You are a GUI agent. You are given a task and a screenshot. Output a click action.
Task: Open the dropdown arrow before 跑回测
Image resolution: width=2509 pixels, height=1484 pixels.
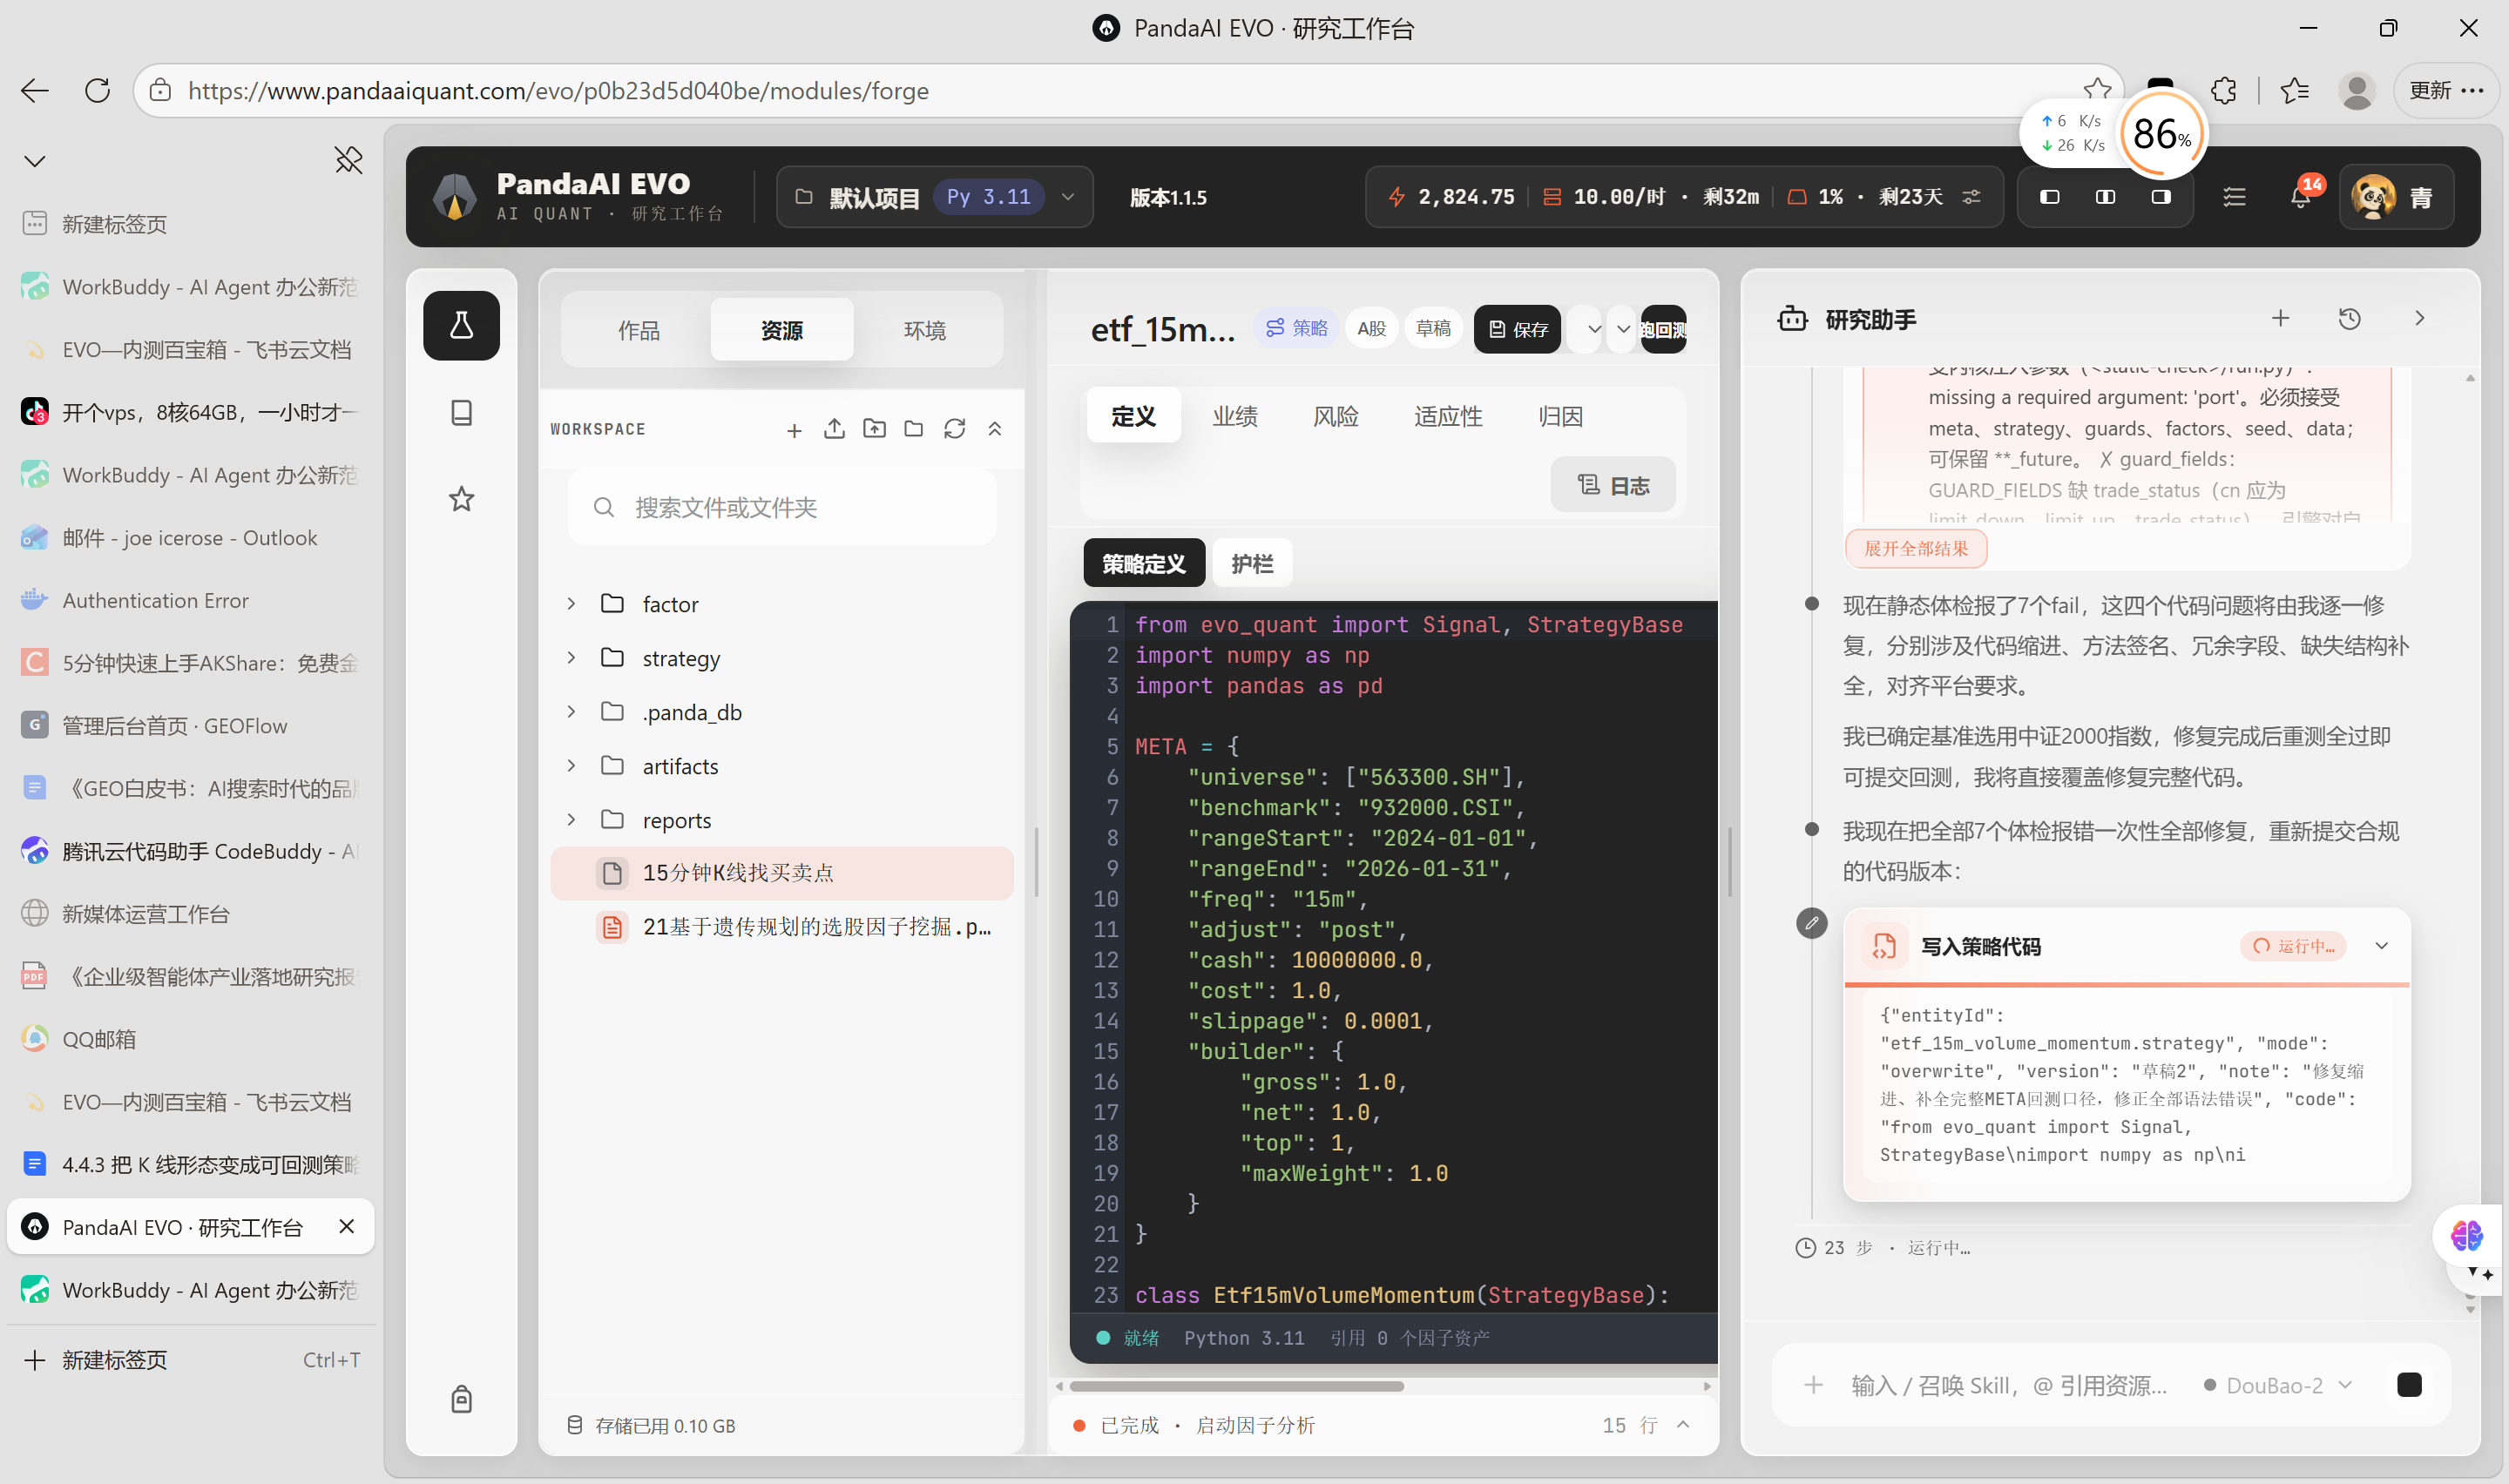tap(1623, 329)
